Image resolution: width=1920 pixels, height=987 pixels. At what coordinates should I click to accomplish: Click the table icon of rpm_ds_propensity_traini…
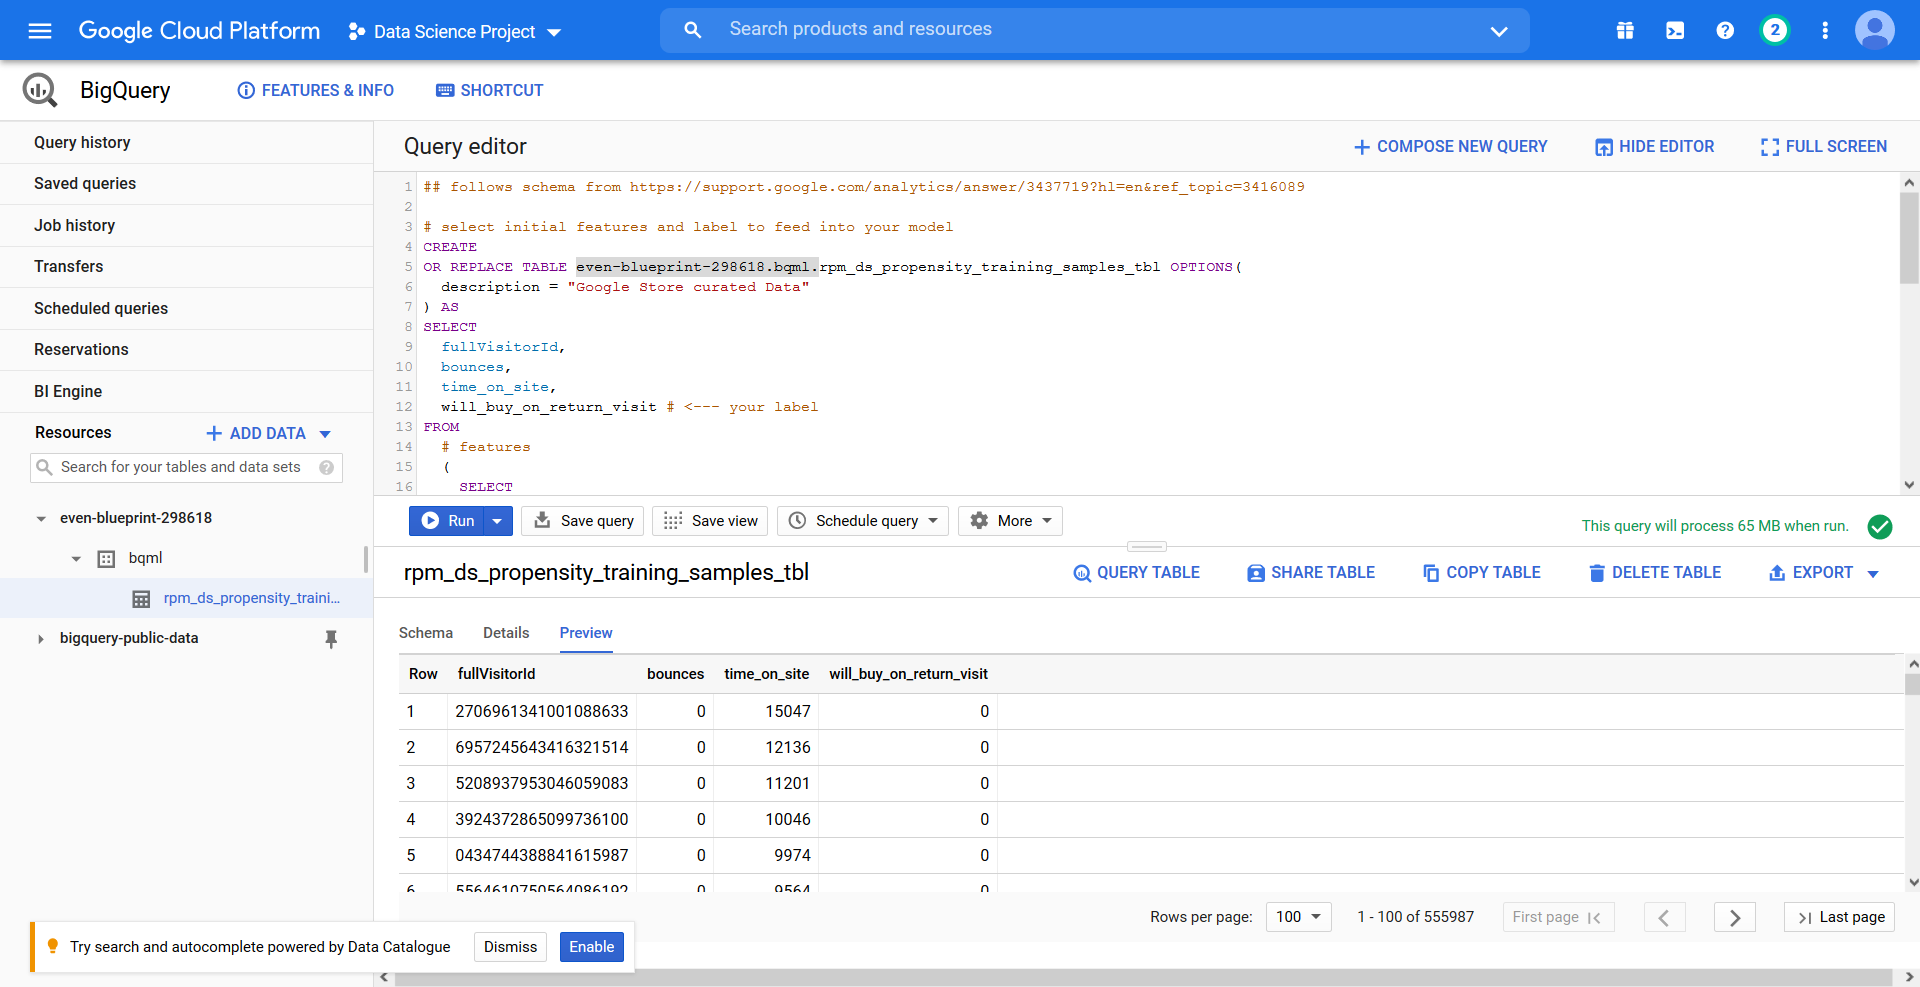(141, 598)
